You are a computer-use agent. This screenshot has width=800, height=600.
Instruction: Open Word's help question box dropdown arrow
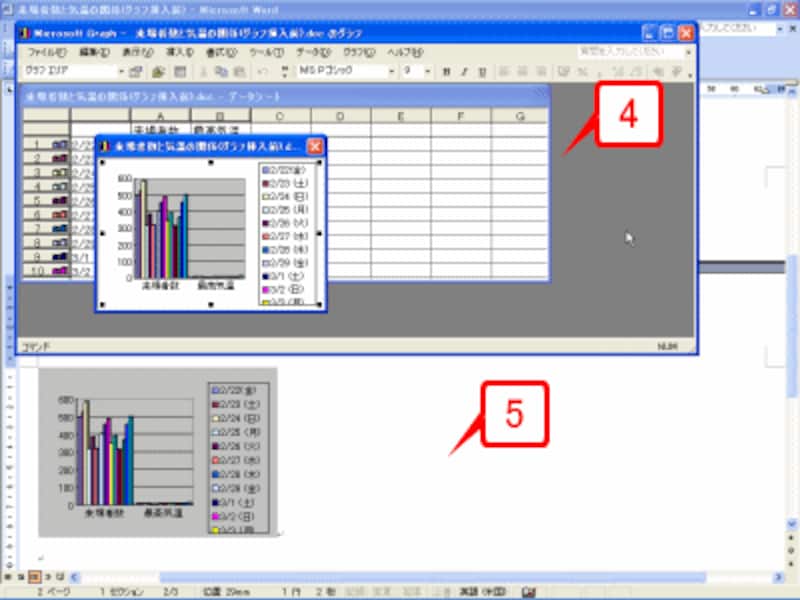[x=780, y=30]
